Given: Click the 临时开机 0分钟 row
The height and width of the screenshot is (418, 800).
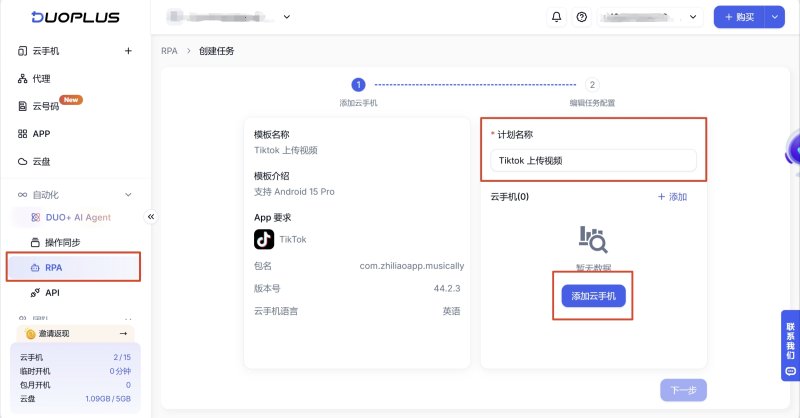Looking at the screenshot, I should 75,371.
